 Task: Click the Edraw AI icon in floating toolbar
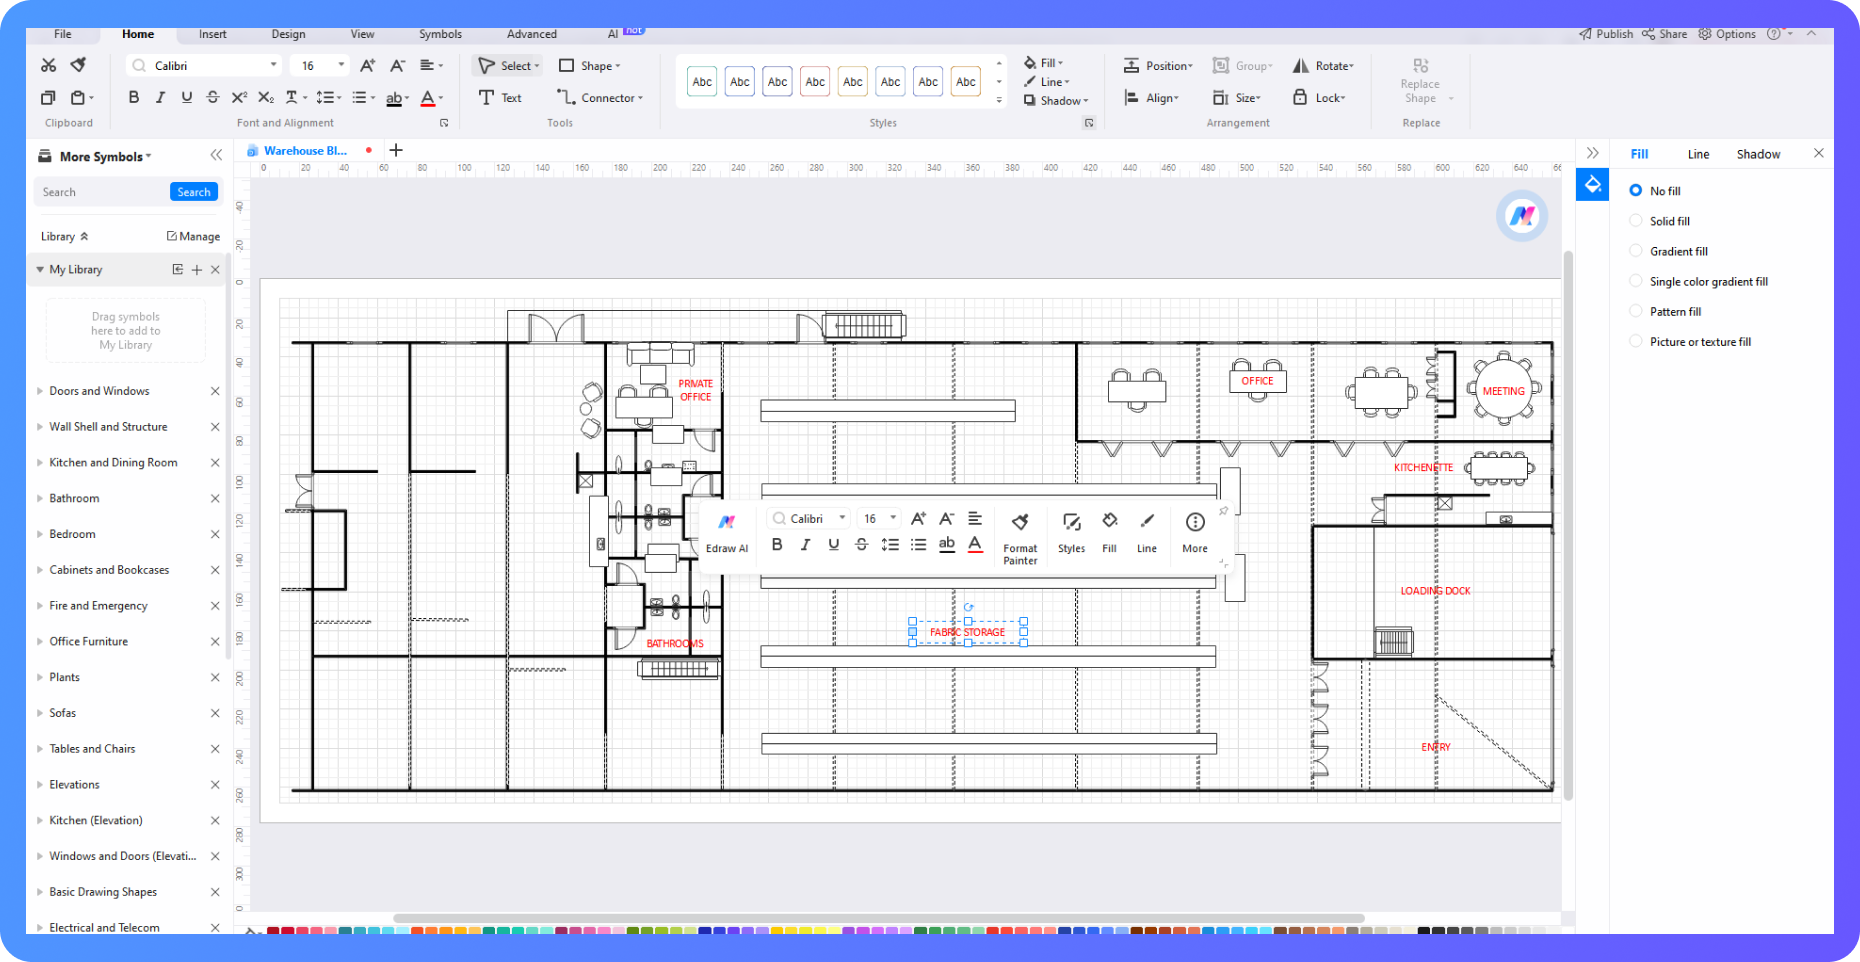click(x=727, y=522)
